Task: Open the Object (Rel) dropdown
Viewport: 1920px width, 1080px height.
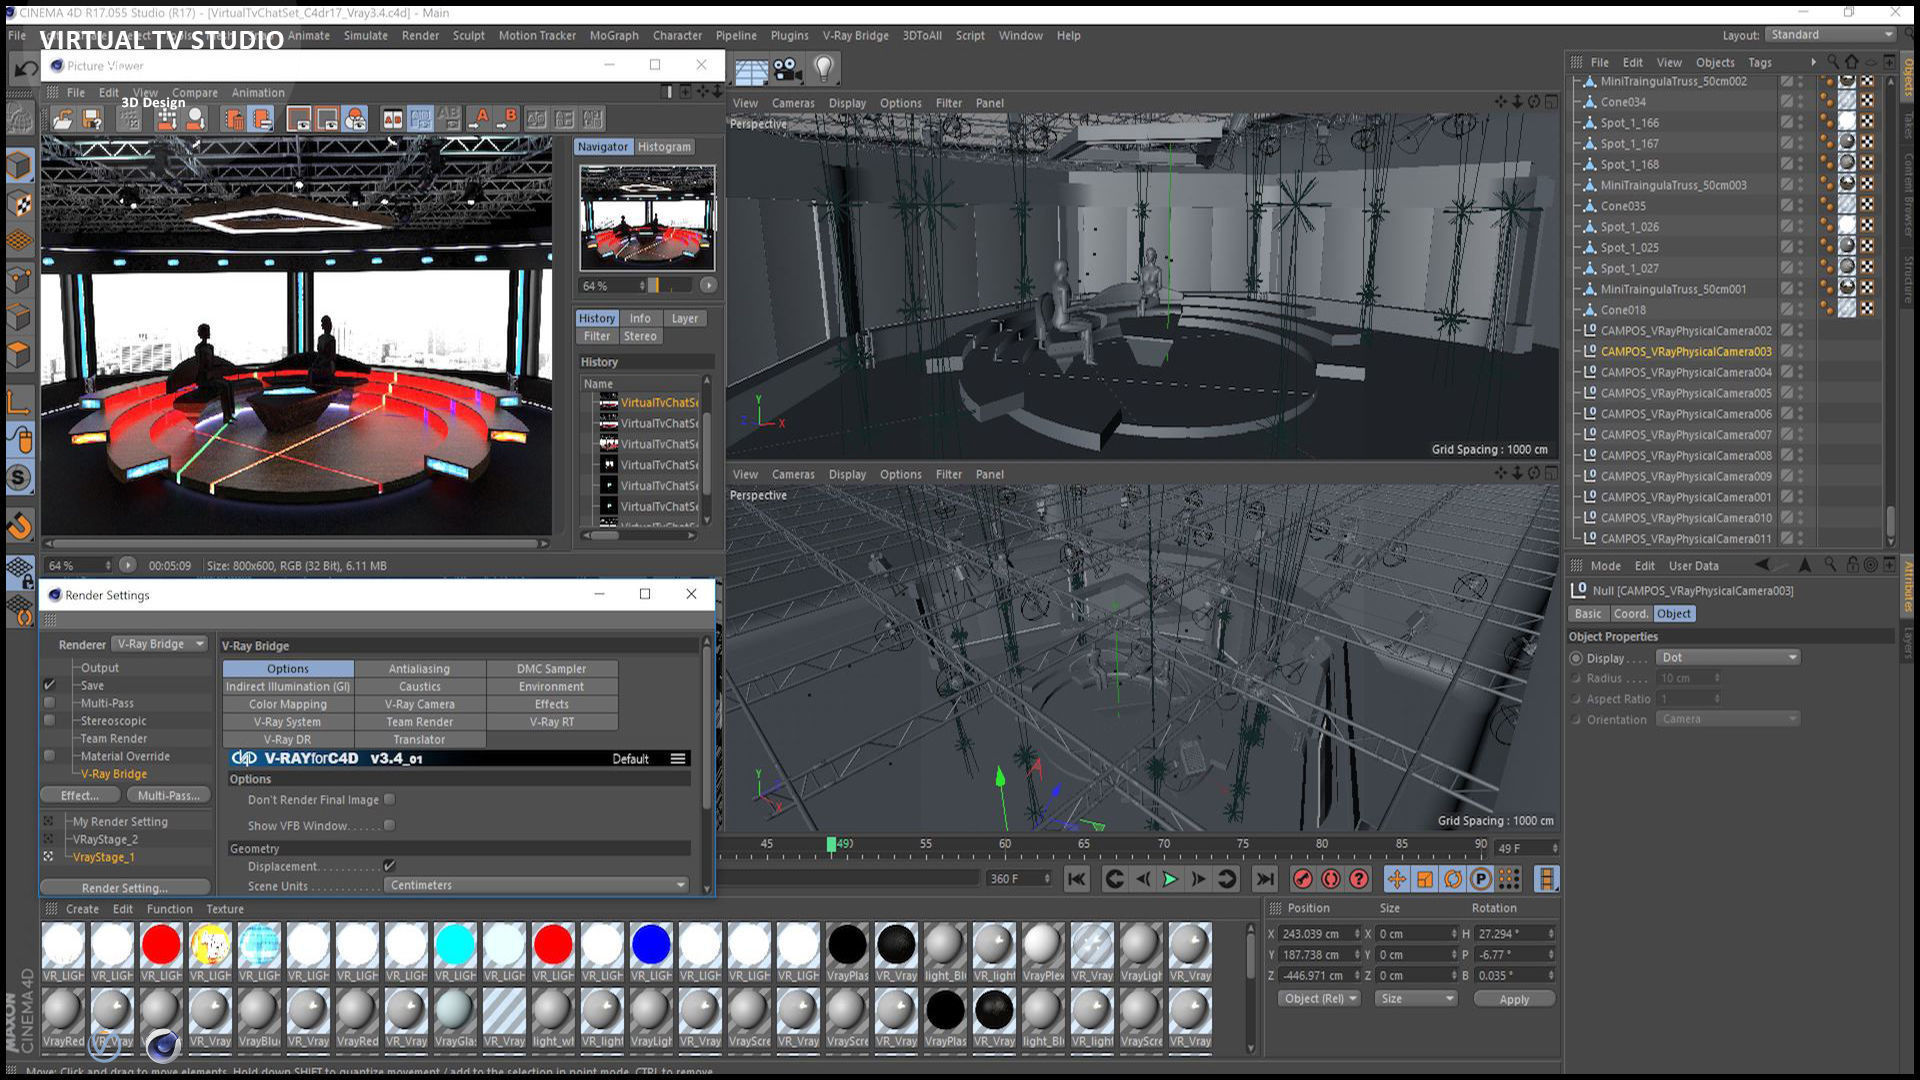Action: [1318, 999]
